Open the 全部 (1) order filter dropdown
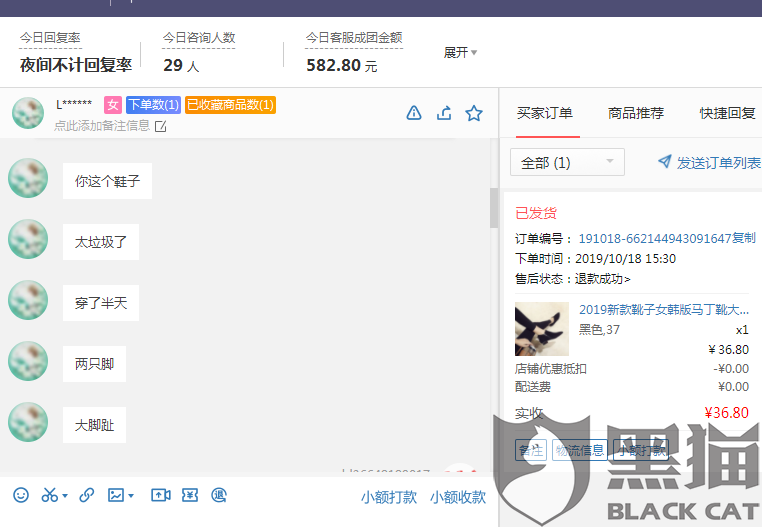762x527 pixels. [x=567, y=162]
